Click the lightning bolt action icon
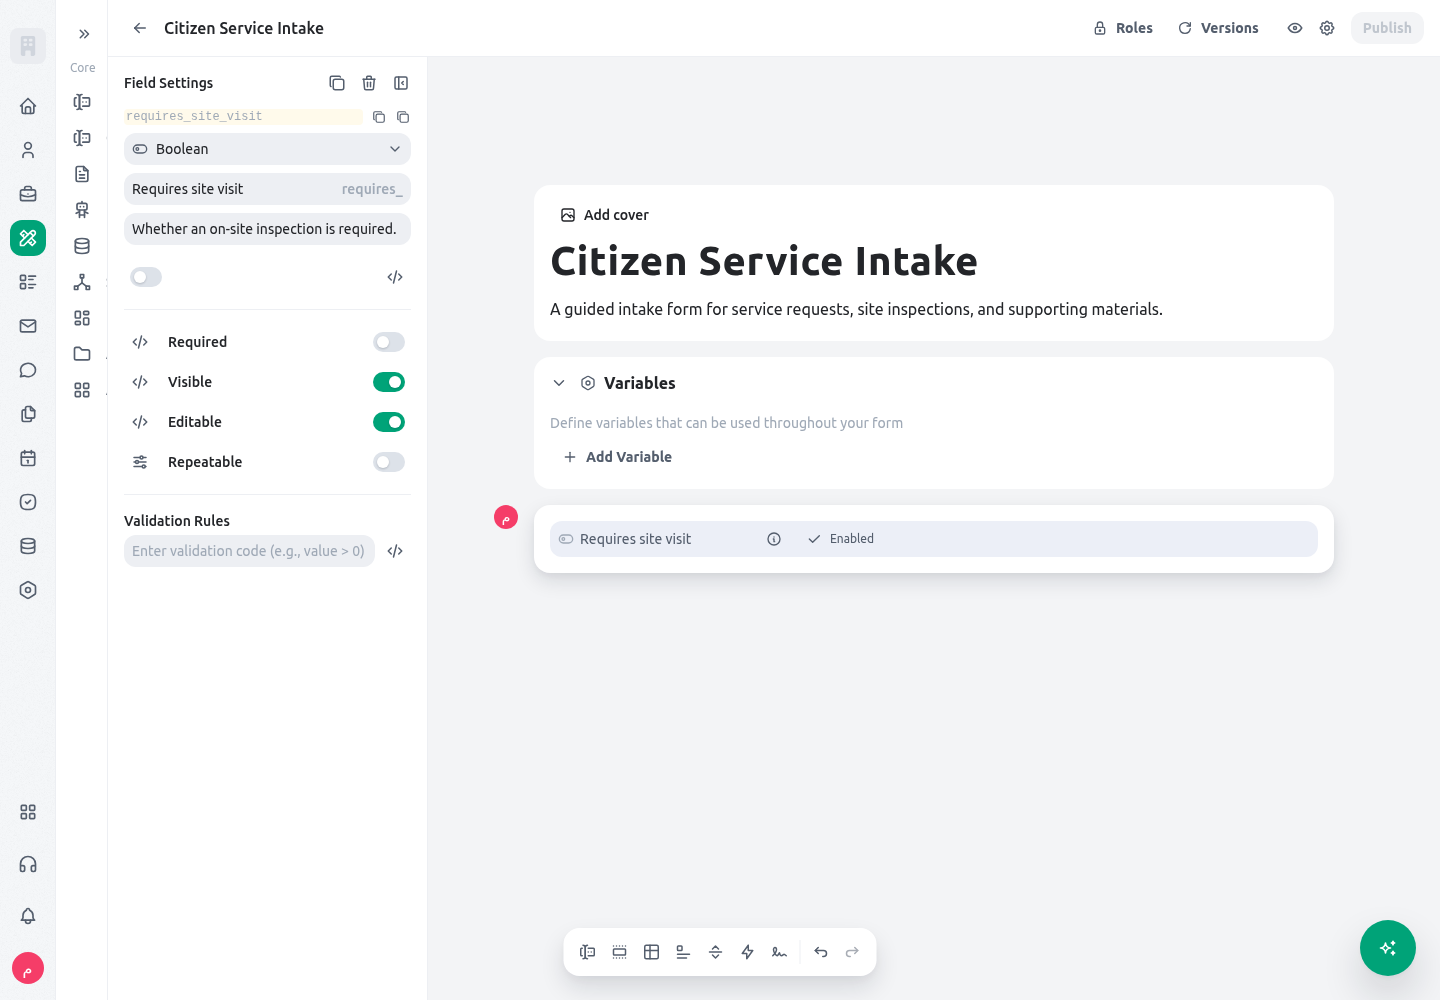The width and height of the screenshot is (1440, 1000). tap(748, 952)
